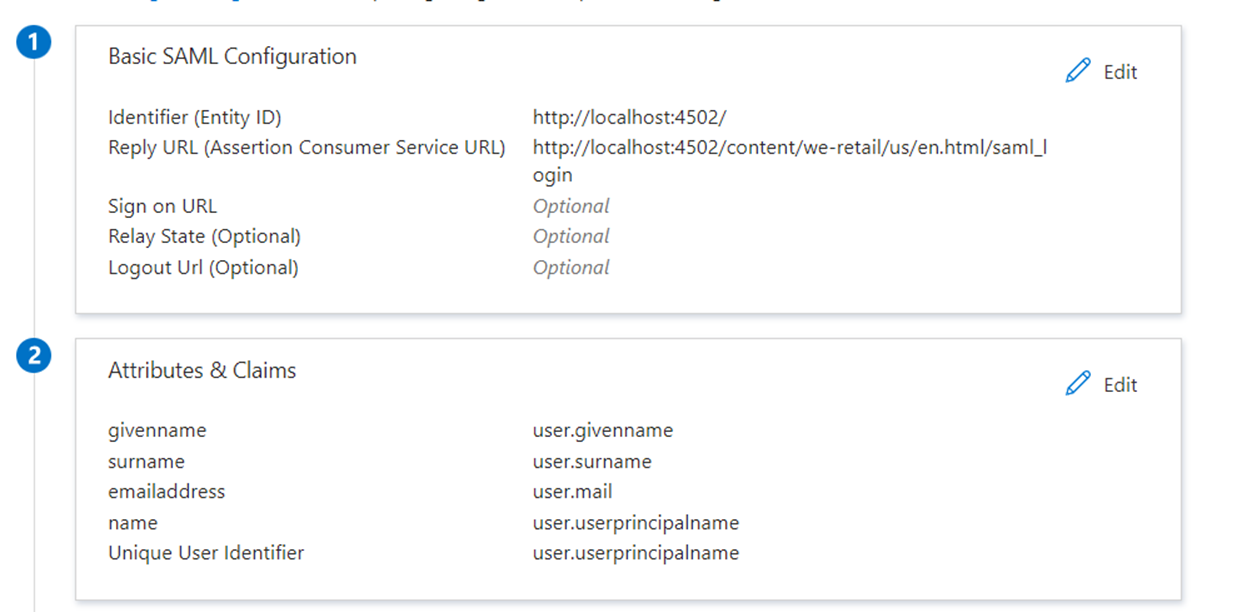Viewport: 1242px width, 612px height.
Task: Select the Unique User Identifier claim name
Action: [206, 552]
